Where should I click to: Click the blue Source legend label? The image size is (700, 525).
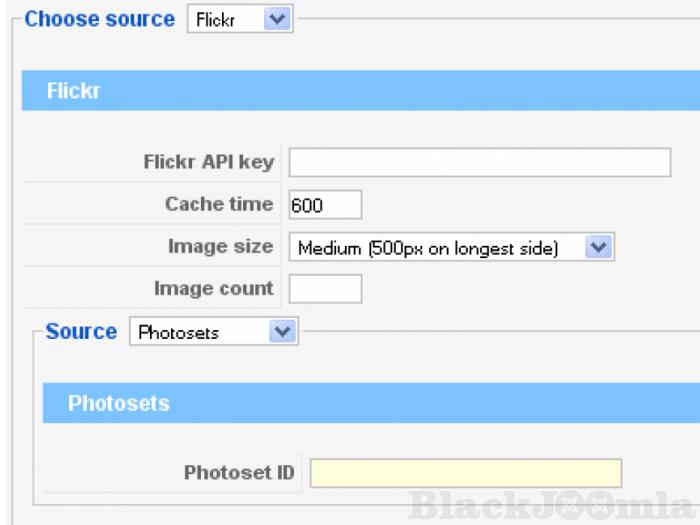click(81, 332)
